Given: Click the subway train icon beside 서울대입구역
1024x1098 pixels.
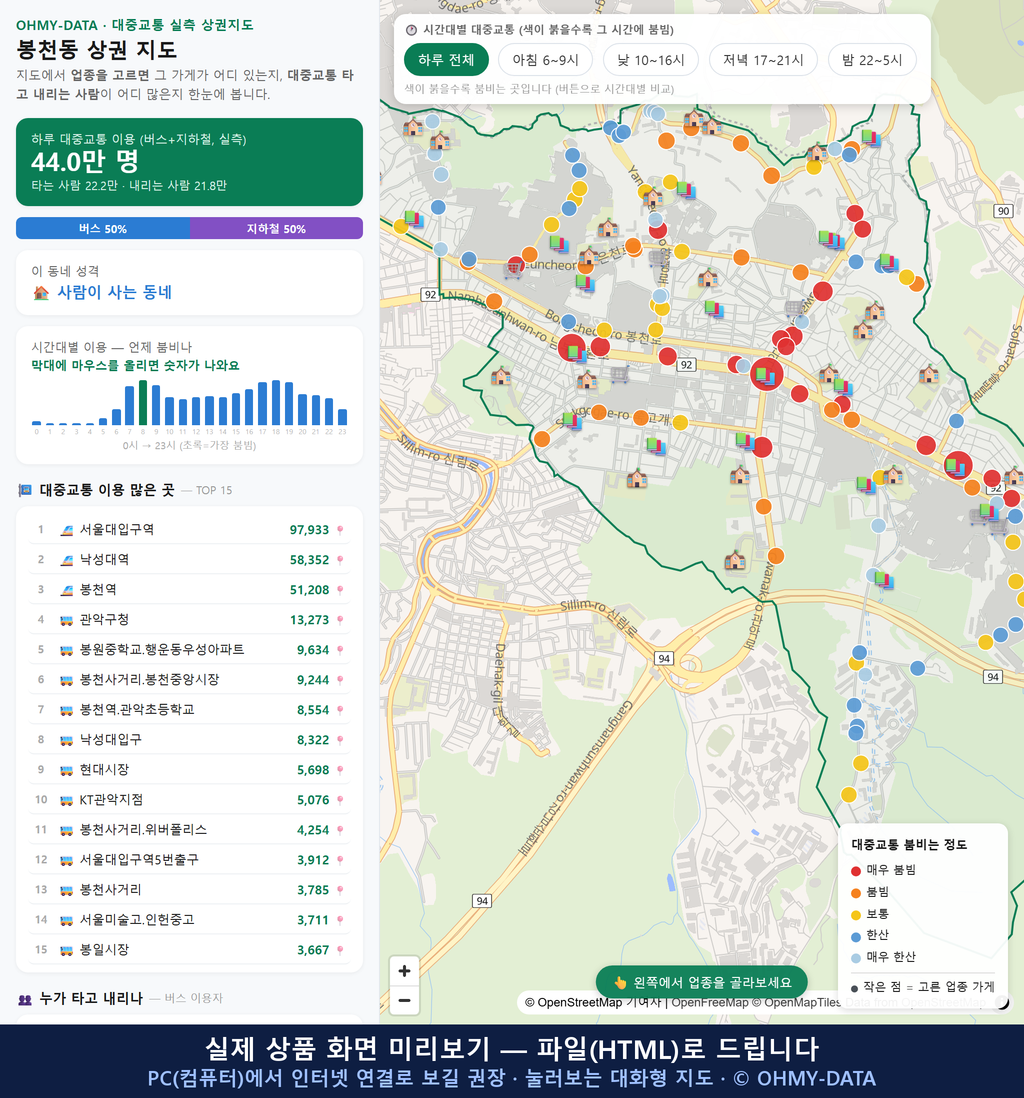Looking at the screenshot, I should point(67,530).
